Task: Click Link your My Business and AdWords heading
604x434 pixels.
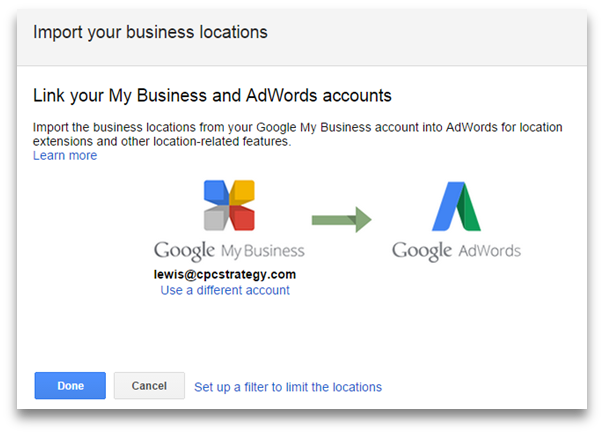Action: tap(212, 96)
